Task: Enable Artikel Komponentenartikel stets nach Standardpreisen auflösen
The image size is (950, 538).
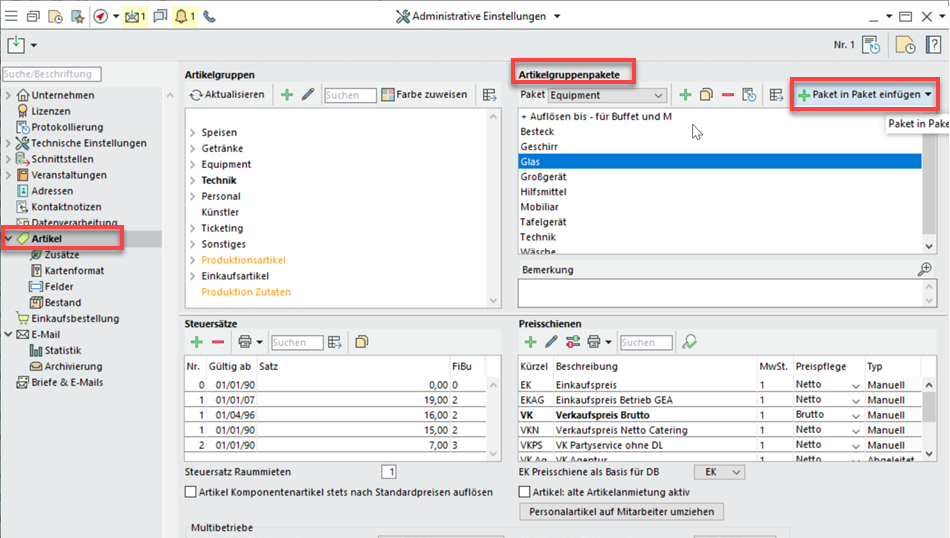Action: coord(192,492)
